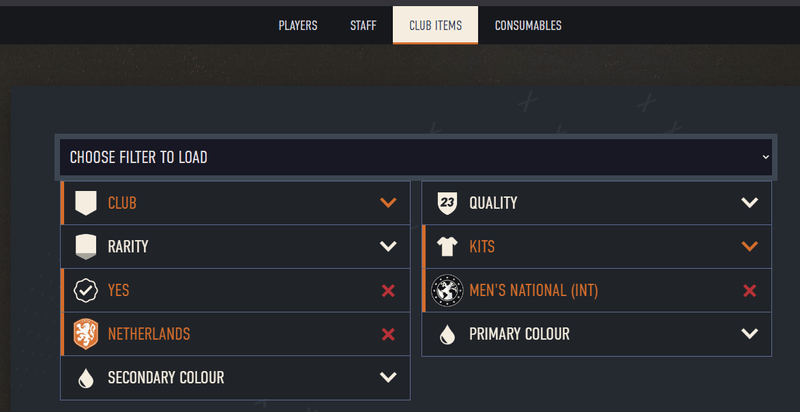
Task: Click the Club shield icon
Action: (86, 203)
